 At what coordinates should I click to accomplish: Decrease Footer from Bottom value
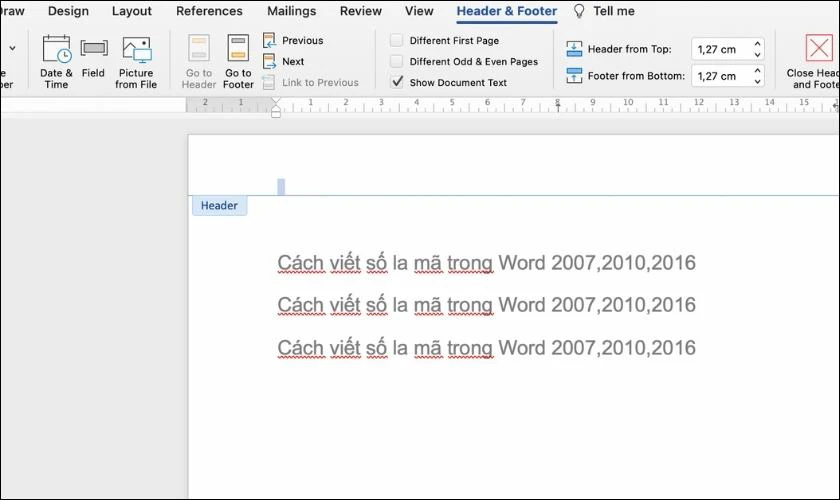[x=757, y=81]
